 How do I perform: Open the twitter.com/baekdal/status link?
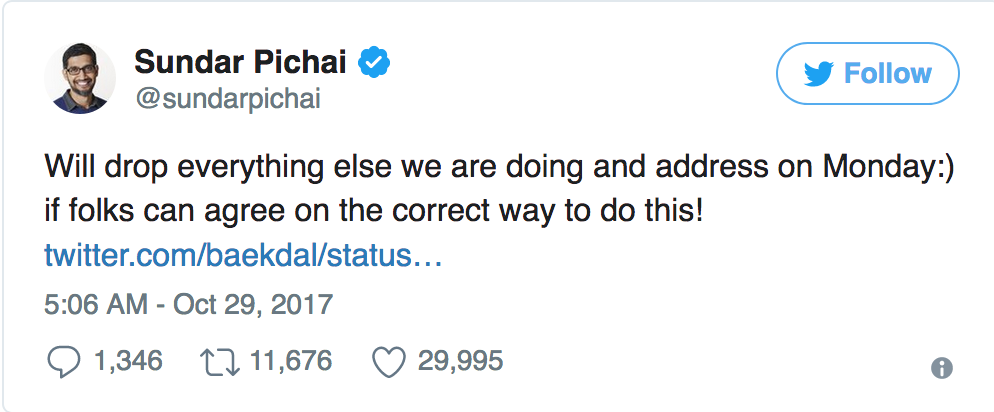click(243, 256)
